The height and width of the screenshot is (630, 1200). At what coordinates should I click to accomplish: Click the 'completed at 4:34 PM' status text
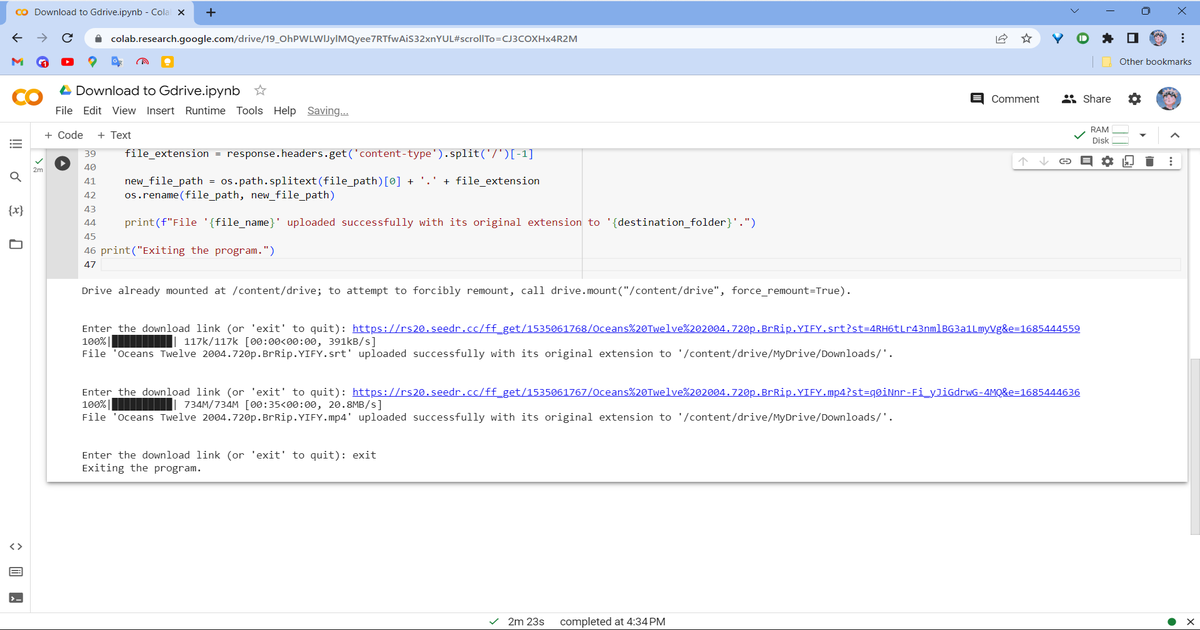pyautogui.click(x=612, y=621)
